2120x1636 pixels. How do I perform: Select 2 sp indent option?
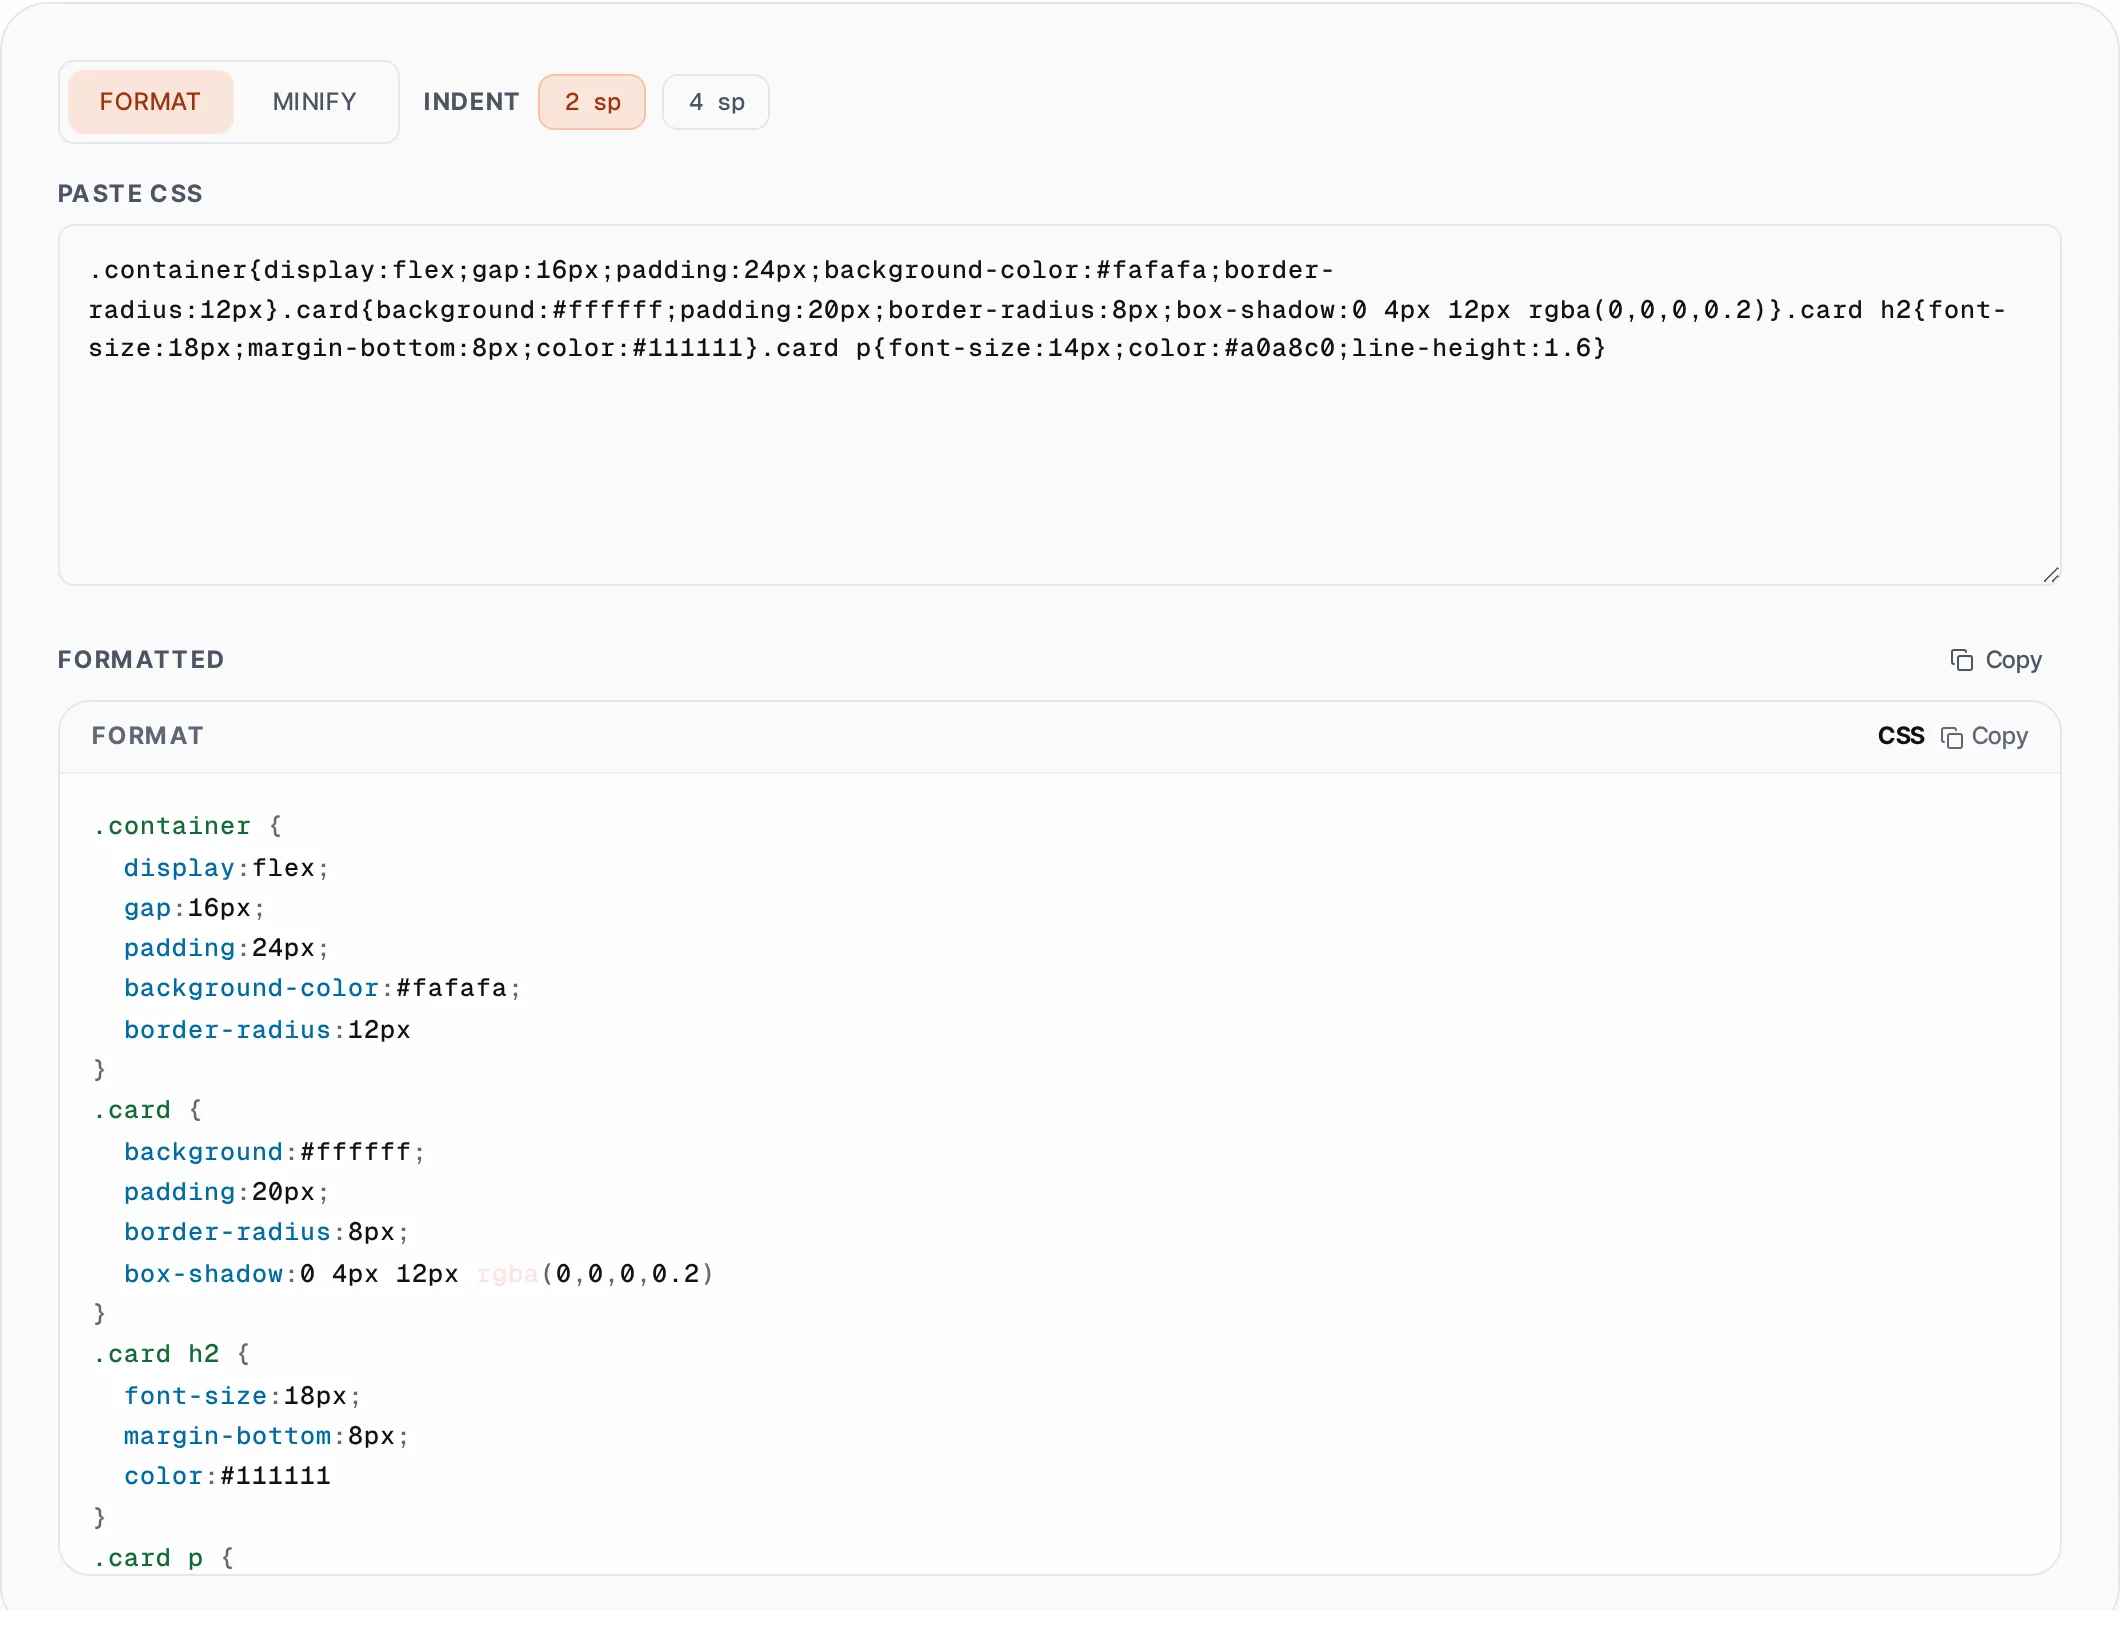[592, 102]
